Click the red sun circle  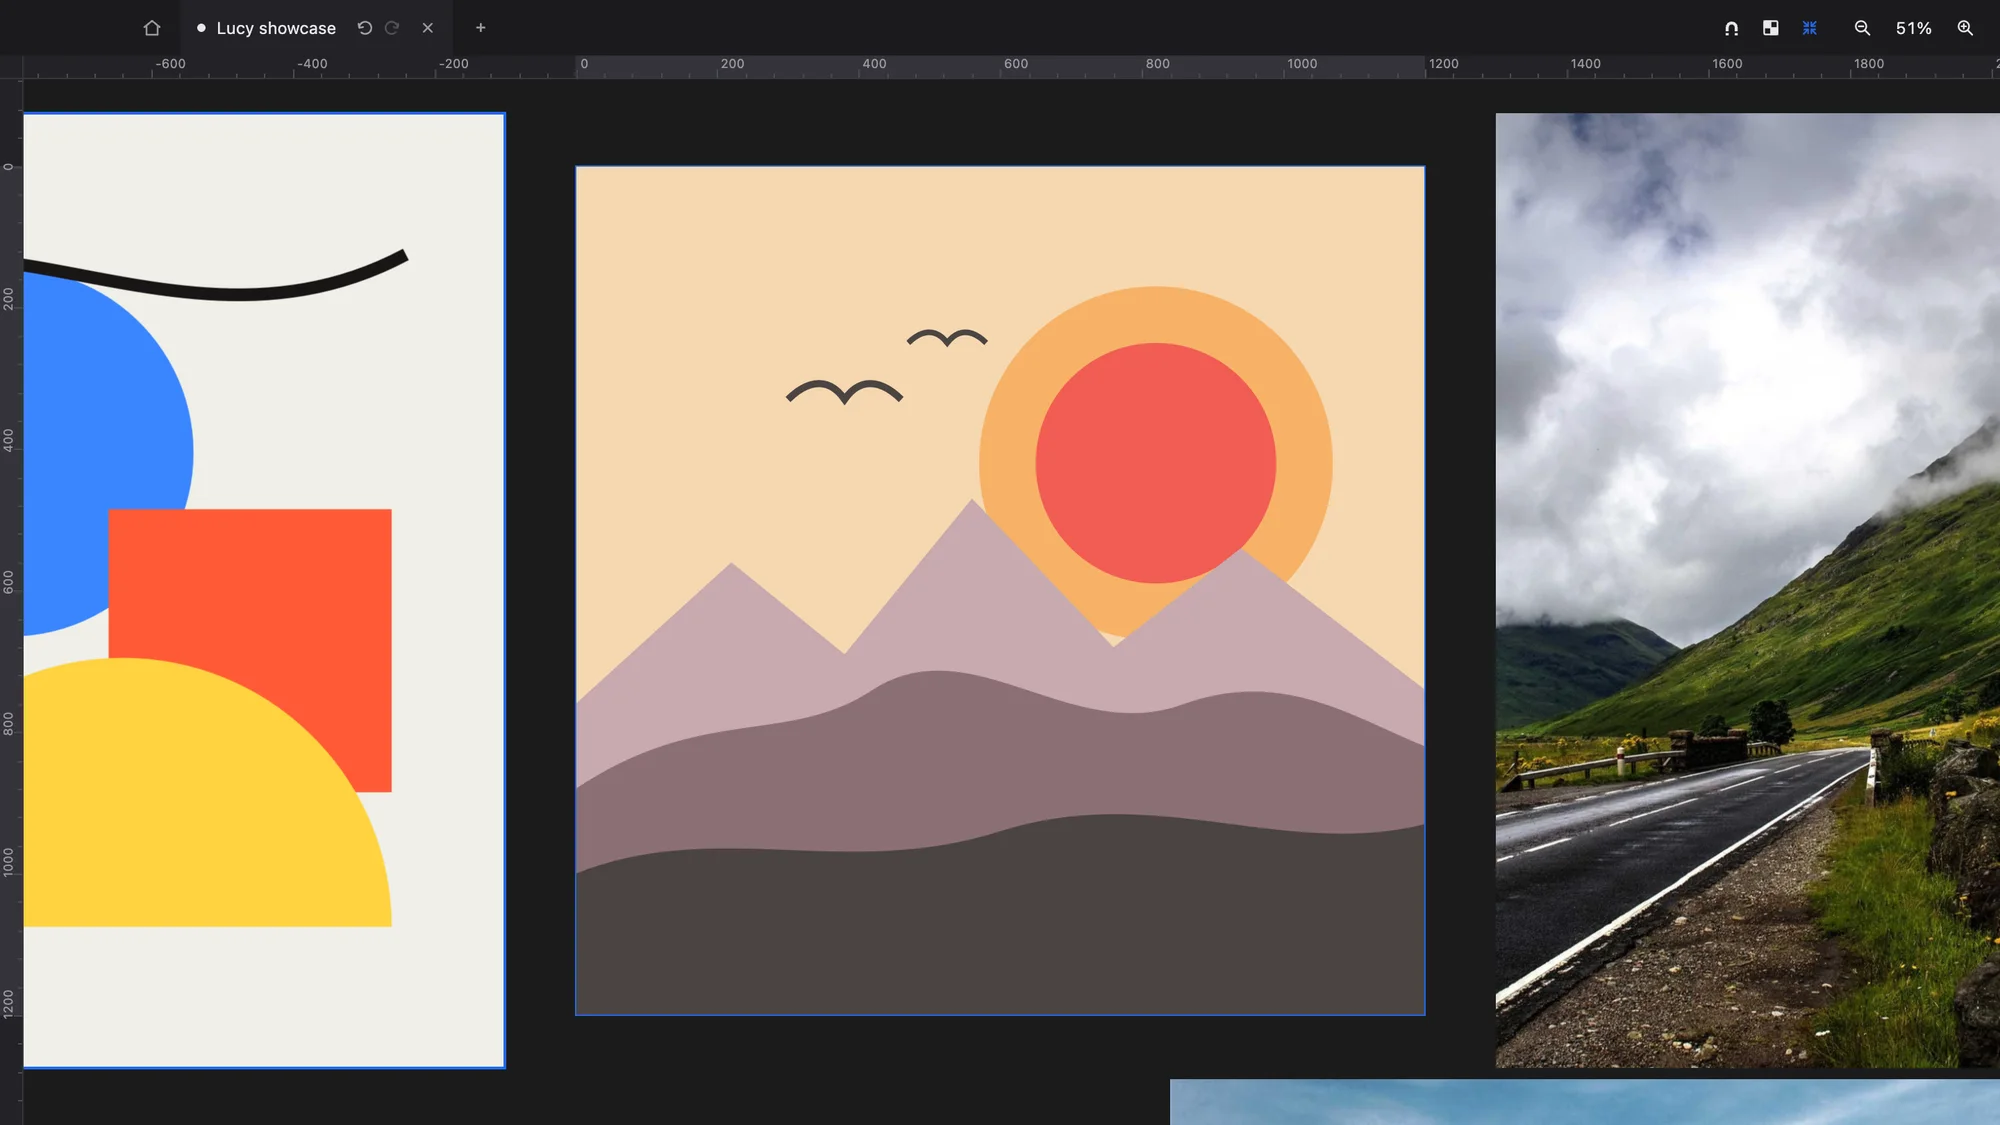click(1155, 463)
